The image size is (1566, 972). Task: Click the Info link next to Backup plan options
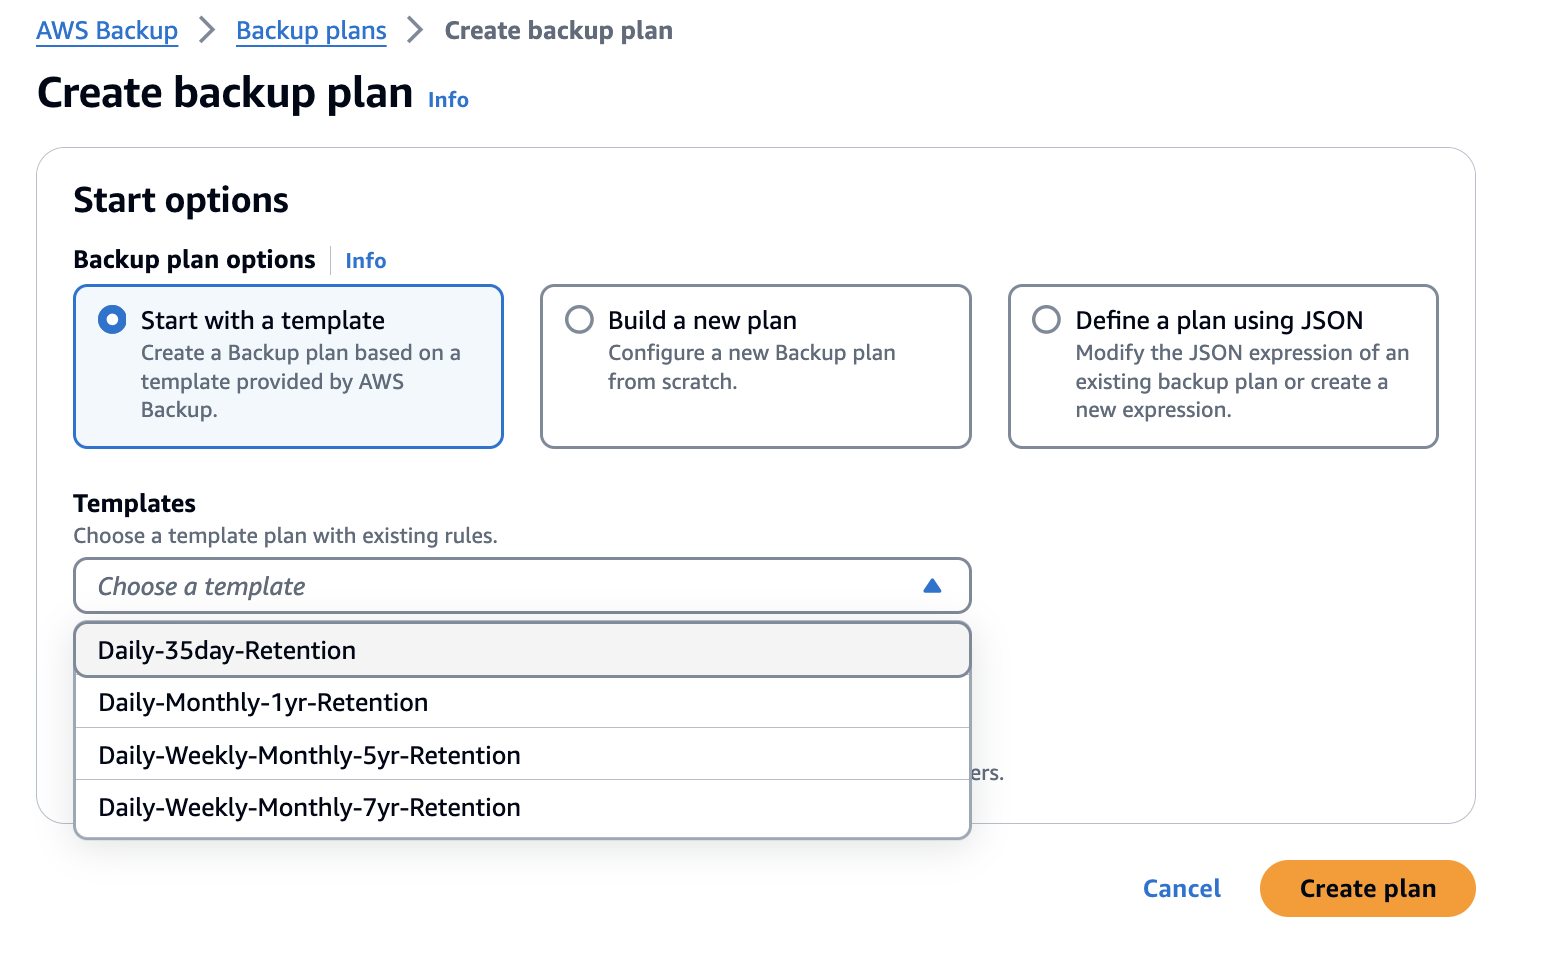tap(365, 260)
